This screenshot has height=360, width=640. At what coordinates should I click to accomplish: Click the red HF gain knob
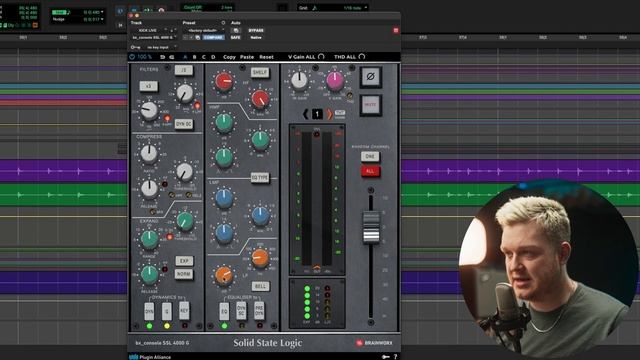click(x=224, y=82)
